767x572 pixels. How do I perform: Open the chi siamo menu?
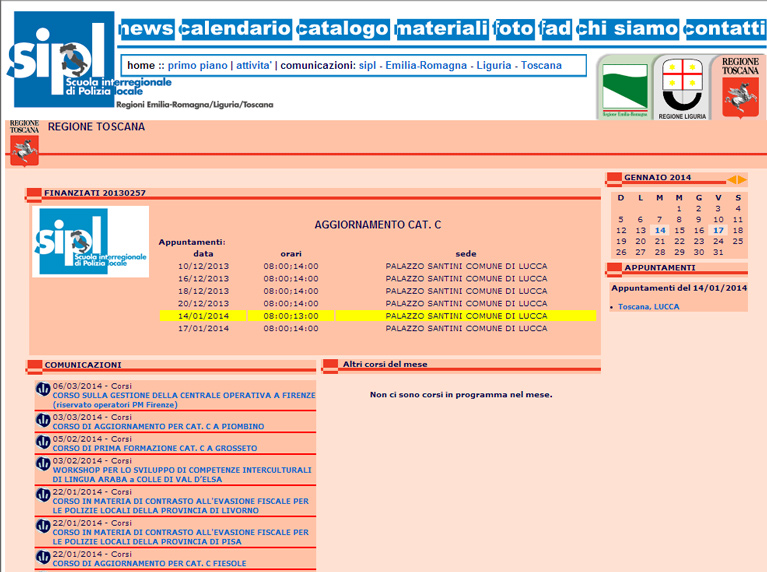coord(628,29)
